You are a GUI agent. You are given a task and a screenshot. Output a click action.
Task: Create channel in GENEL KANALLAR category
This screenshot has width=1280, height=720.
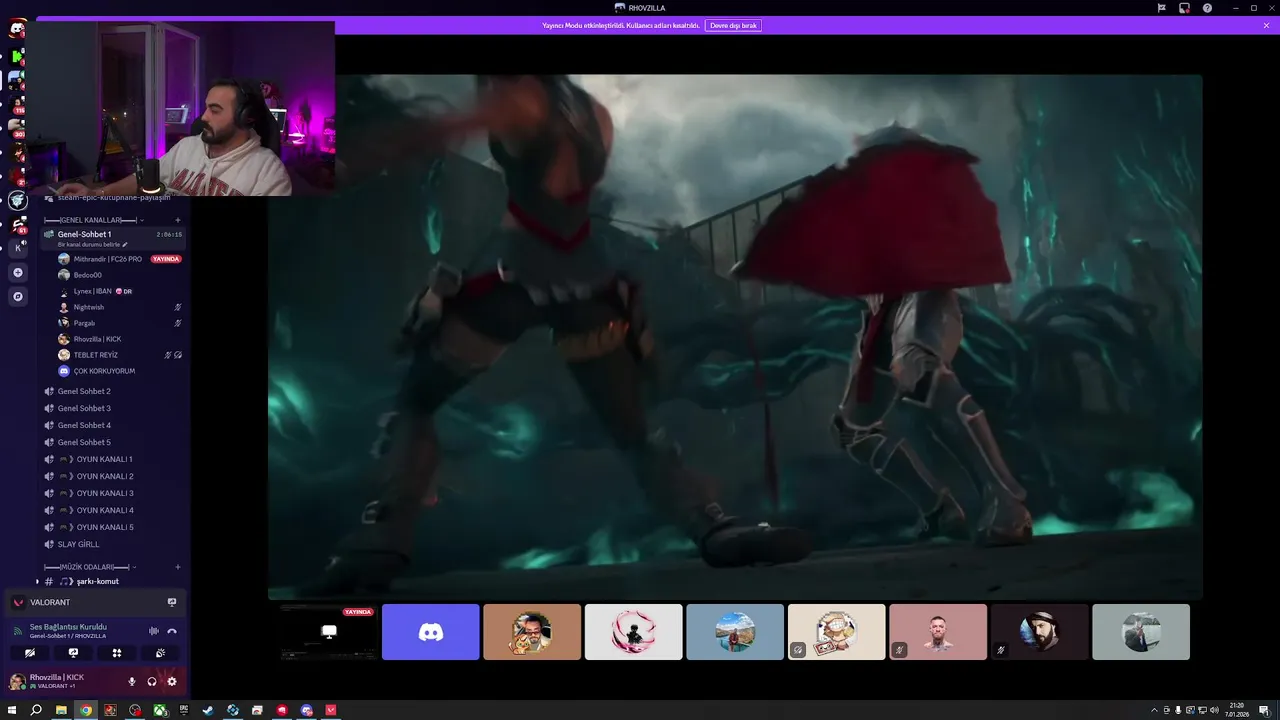tap(178, 220)
